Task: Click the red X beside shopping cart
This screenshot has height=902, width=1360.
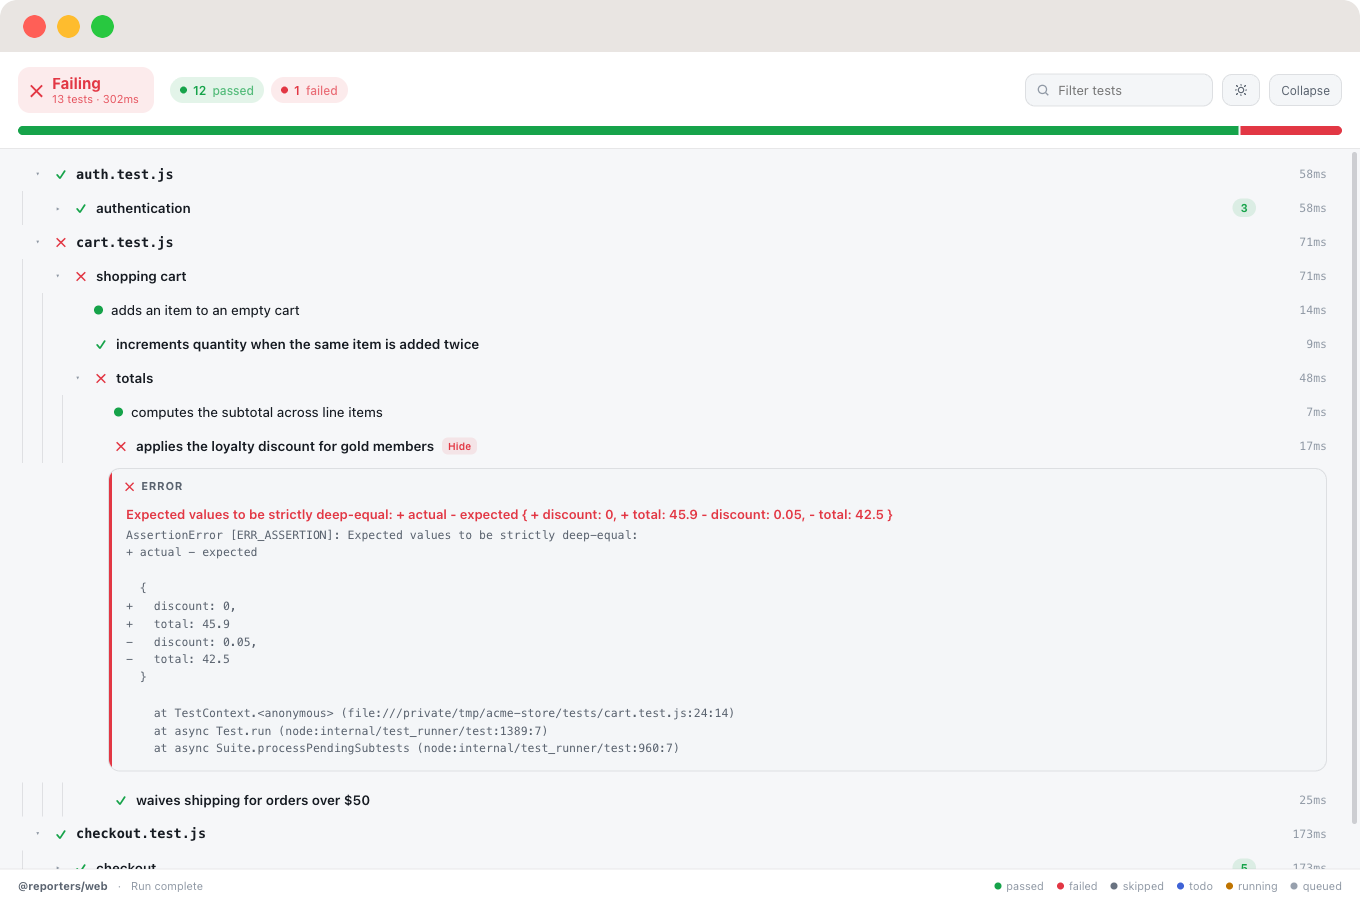Action: coord(81,276)
